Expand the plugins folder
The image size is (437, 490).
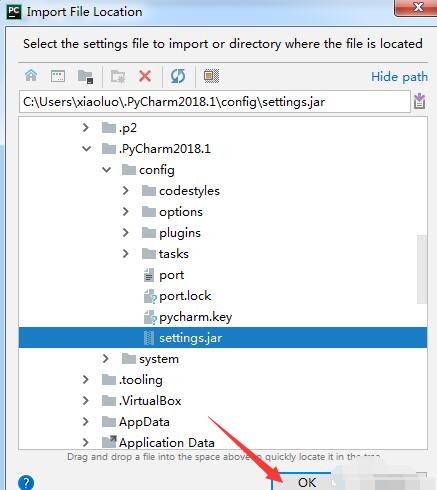pos(125,233)
